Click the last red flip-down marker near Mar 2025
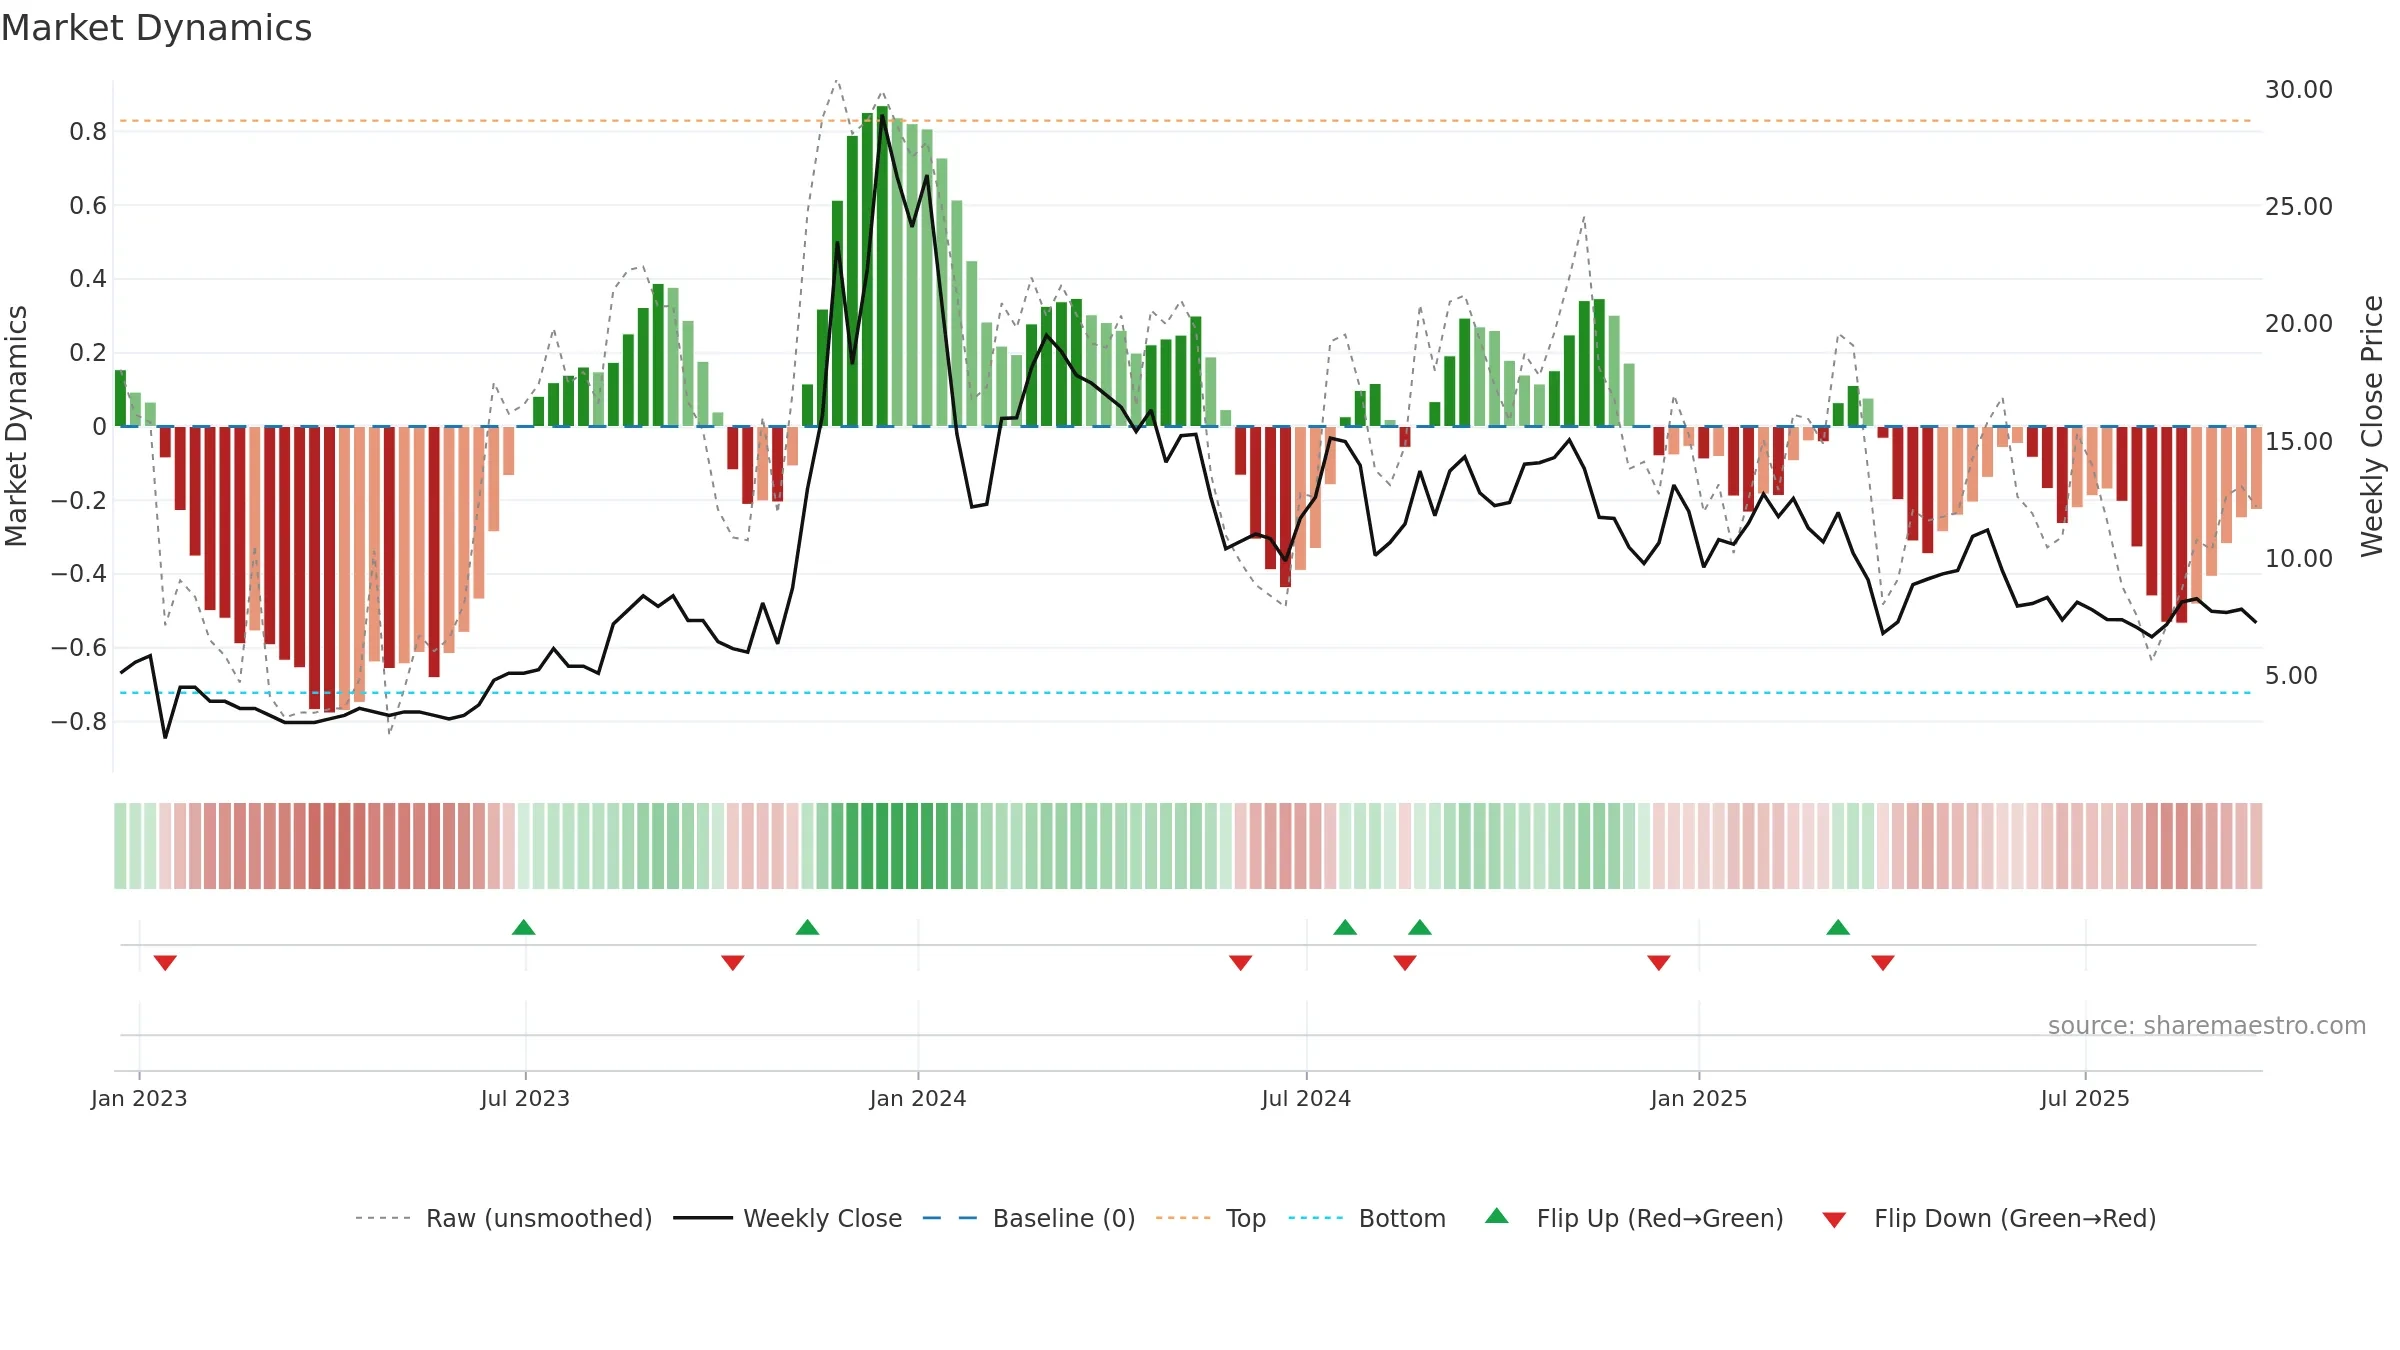The image size is (2400, 1350). pos(1883,962)
